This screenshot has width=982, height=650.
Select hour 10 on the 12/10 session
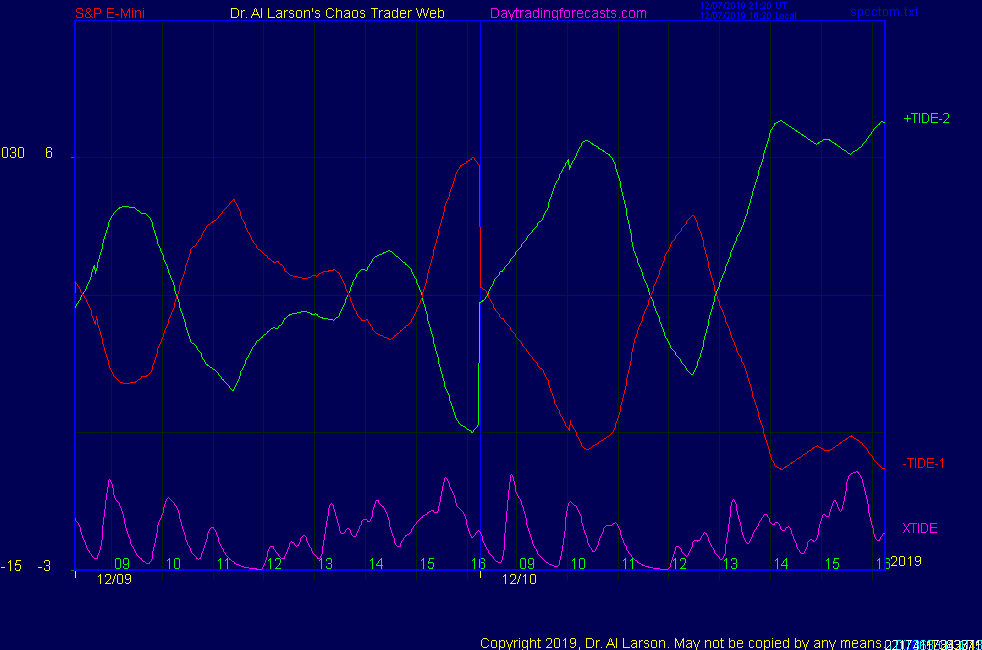578,564
